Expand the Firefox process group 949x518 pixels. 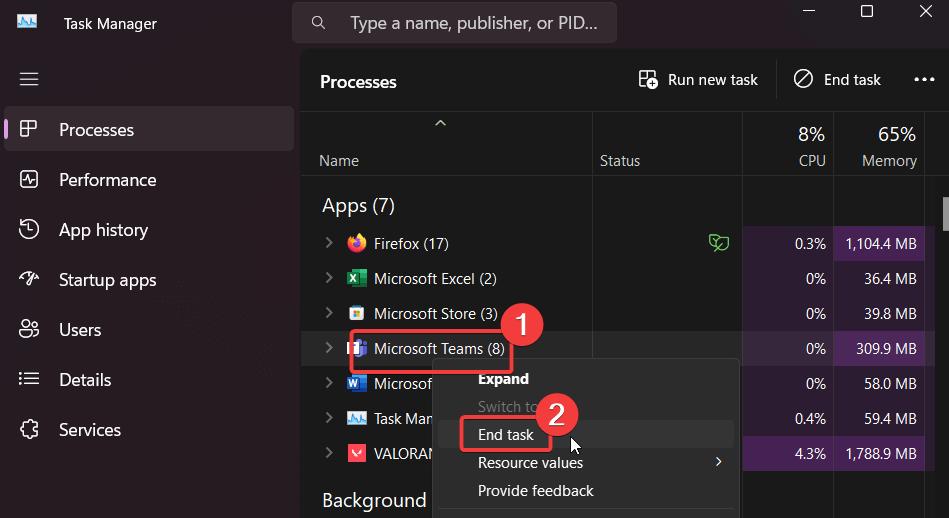pos(329,243)
